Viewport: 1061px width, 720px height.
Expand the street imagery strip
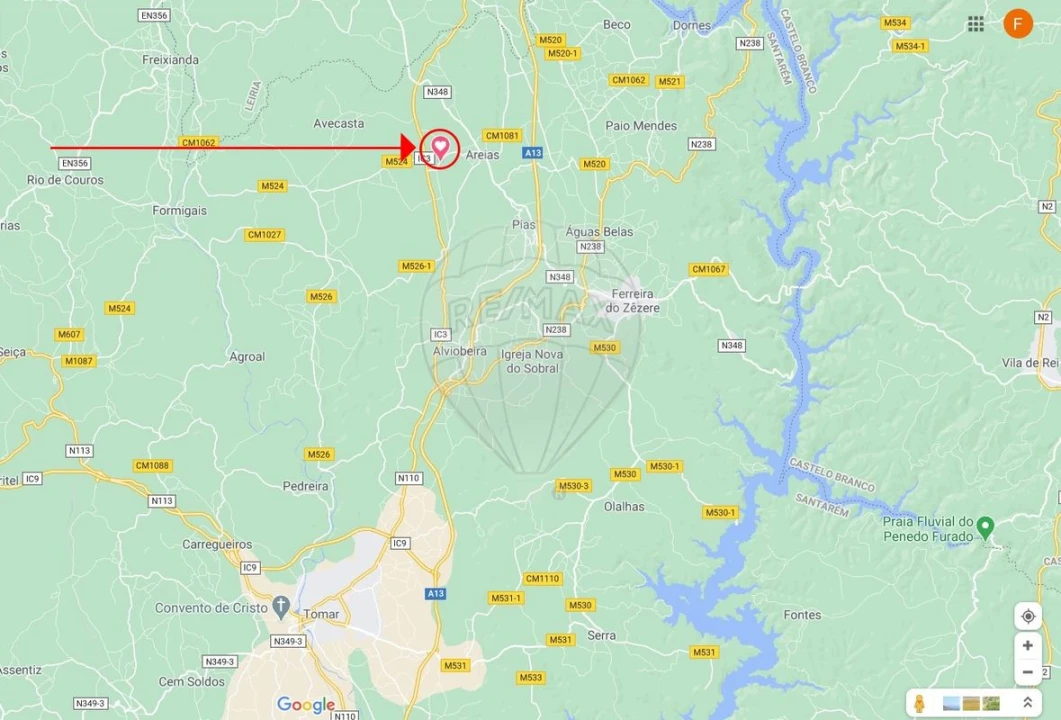point(1027,703)
